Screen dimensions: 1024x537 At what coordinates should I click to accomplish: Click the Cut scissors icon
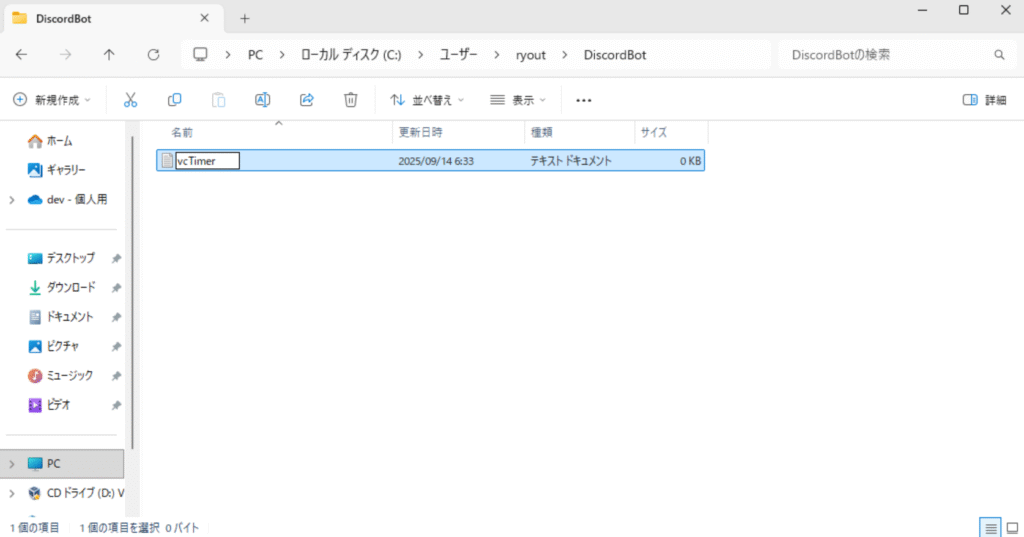coord(130,100)
